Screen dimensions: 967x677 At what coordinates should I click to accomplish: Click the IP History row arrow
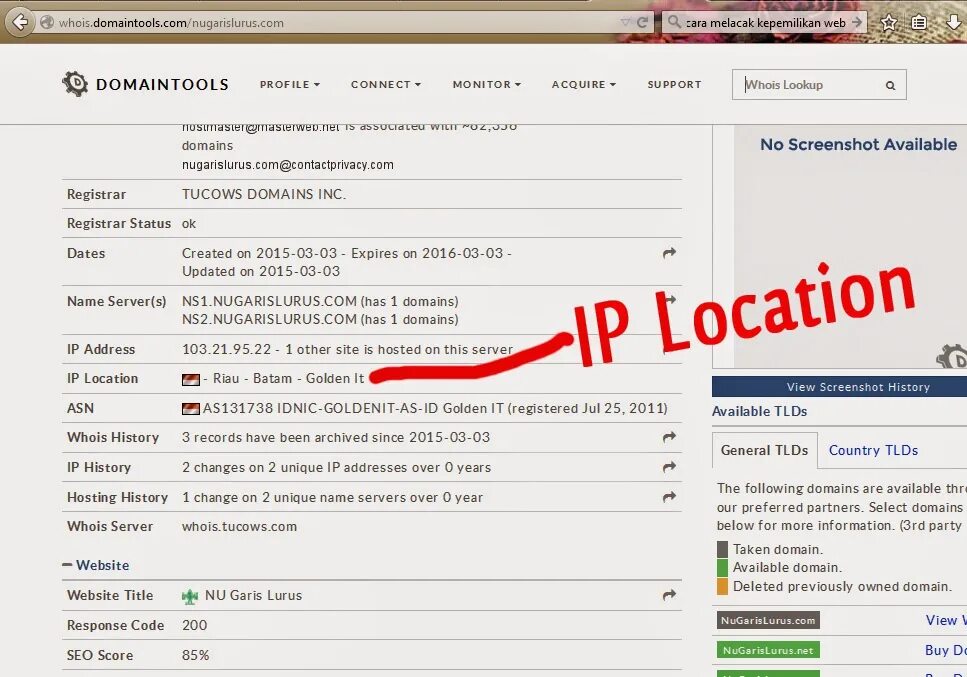click(x=669, y=467)
